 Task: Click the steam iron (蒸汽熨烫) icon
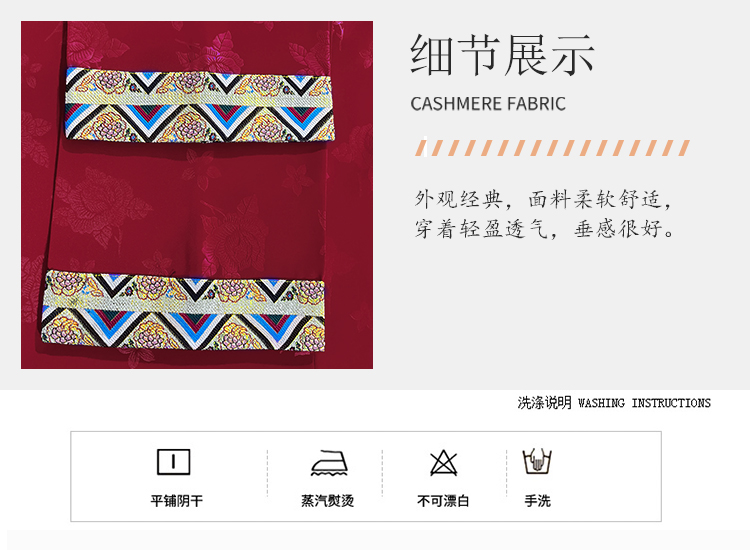[x=329, y=463]
